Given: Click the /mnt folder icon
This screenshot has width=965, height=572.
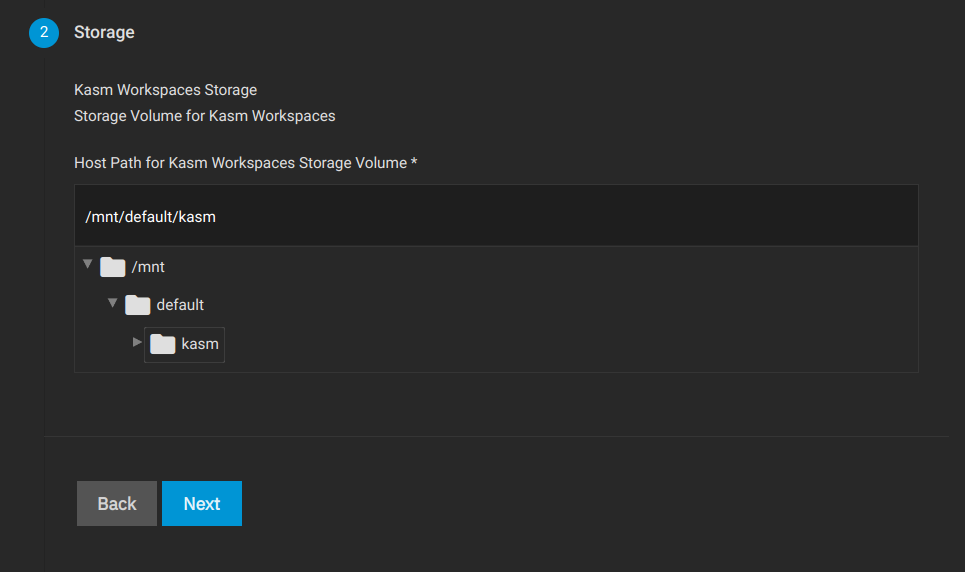Looking at the screenshot, I should (x=113, y=267).
